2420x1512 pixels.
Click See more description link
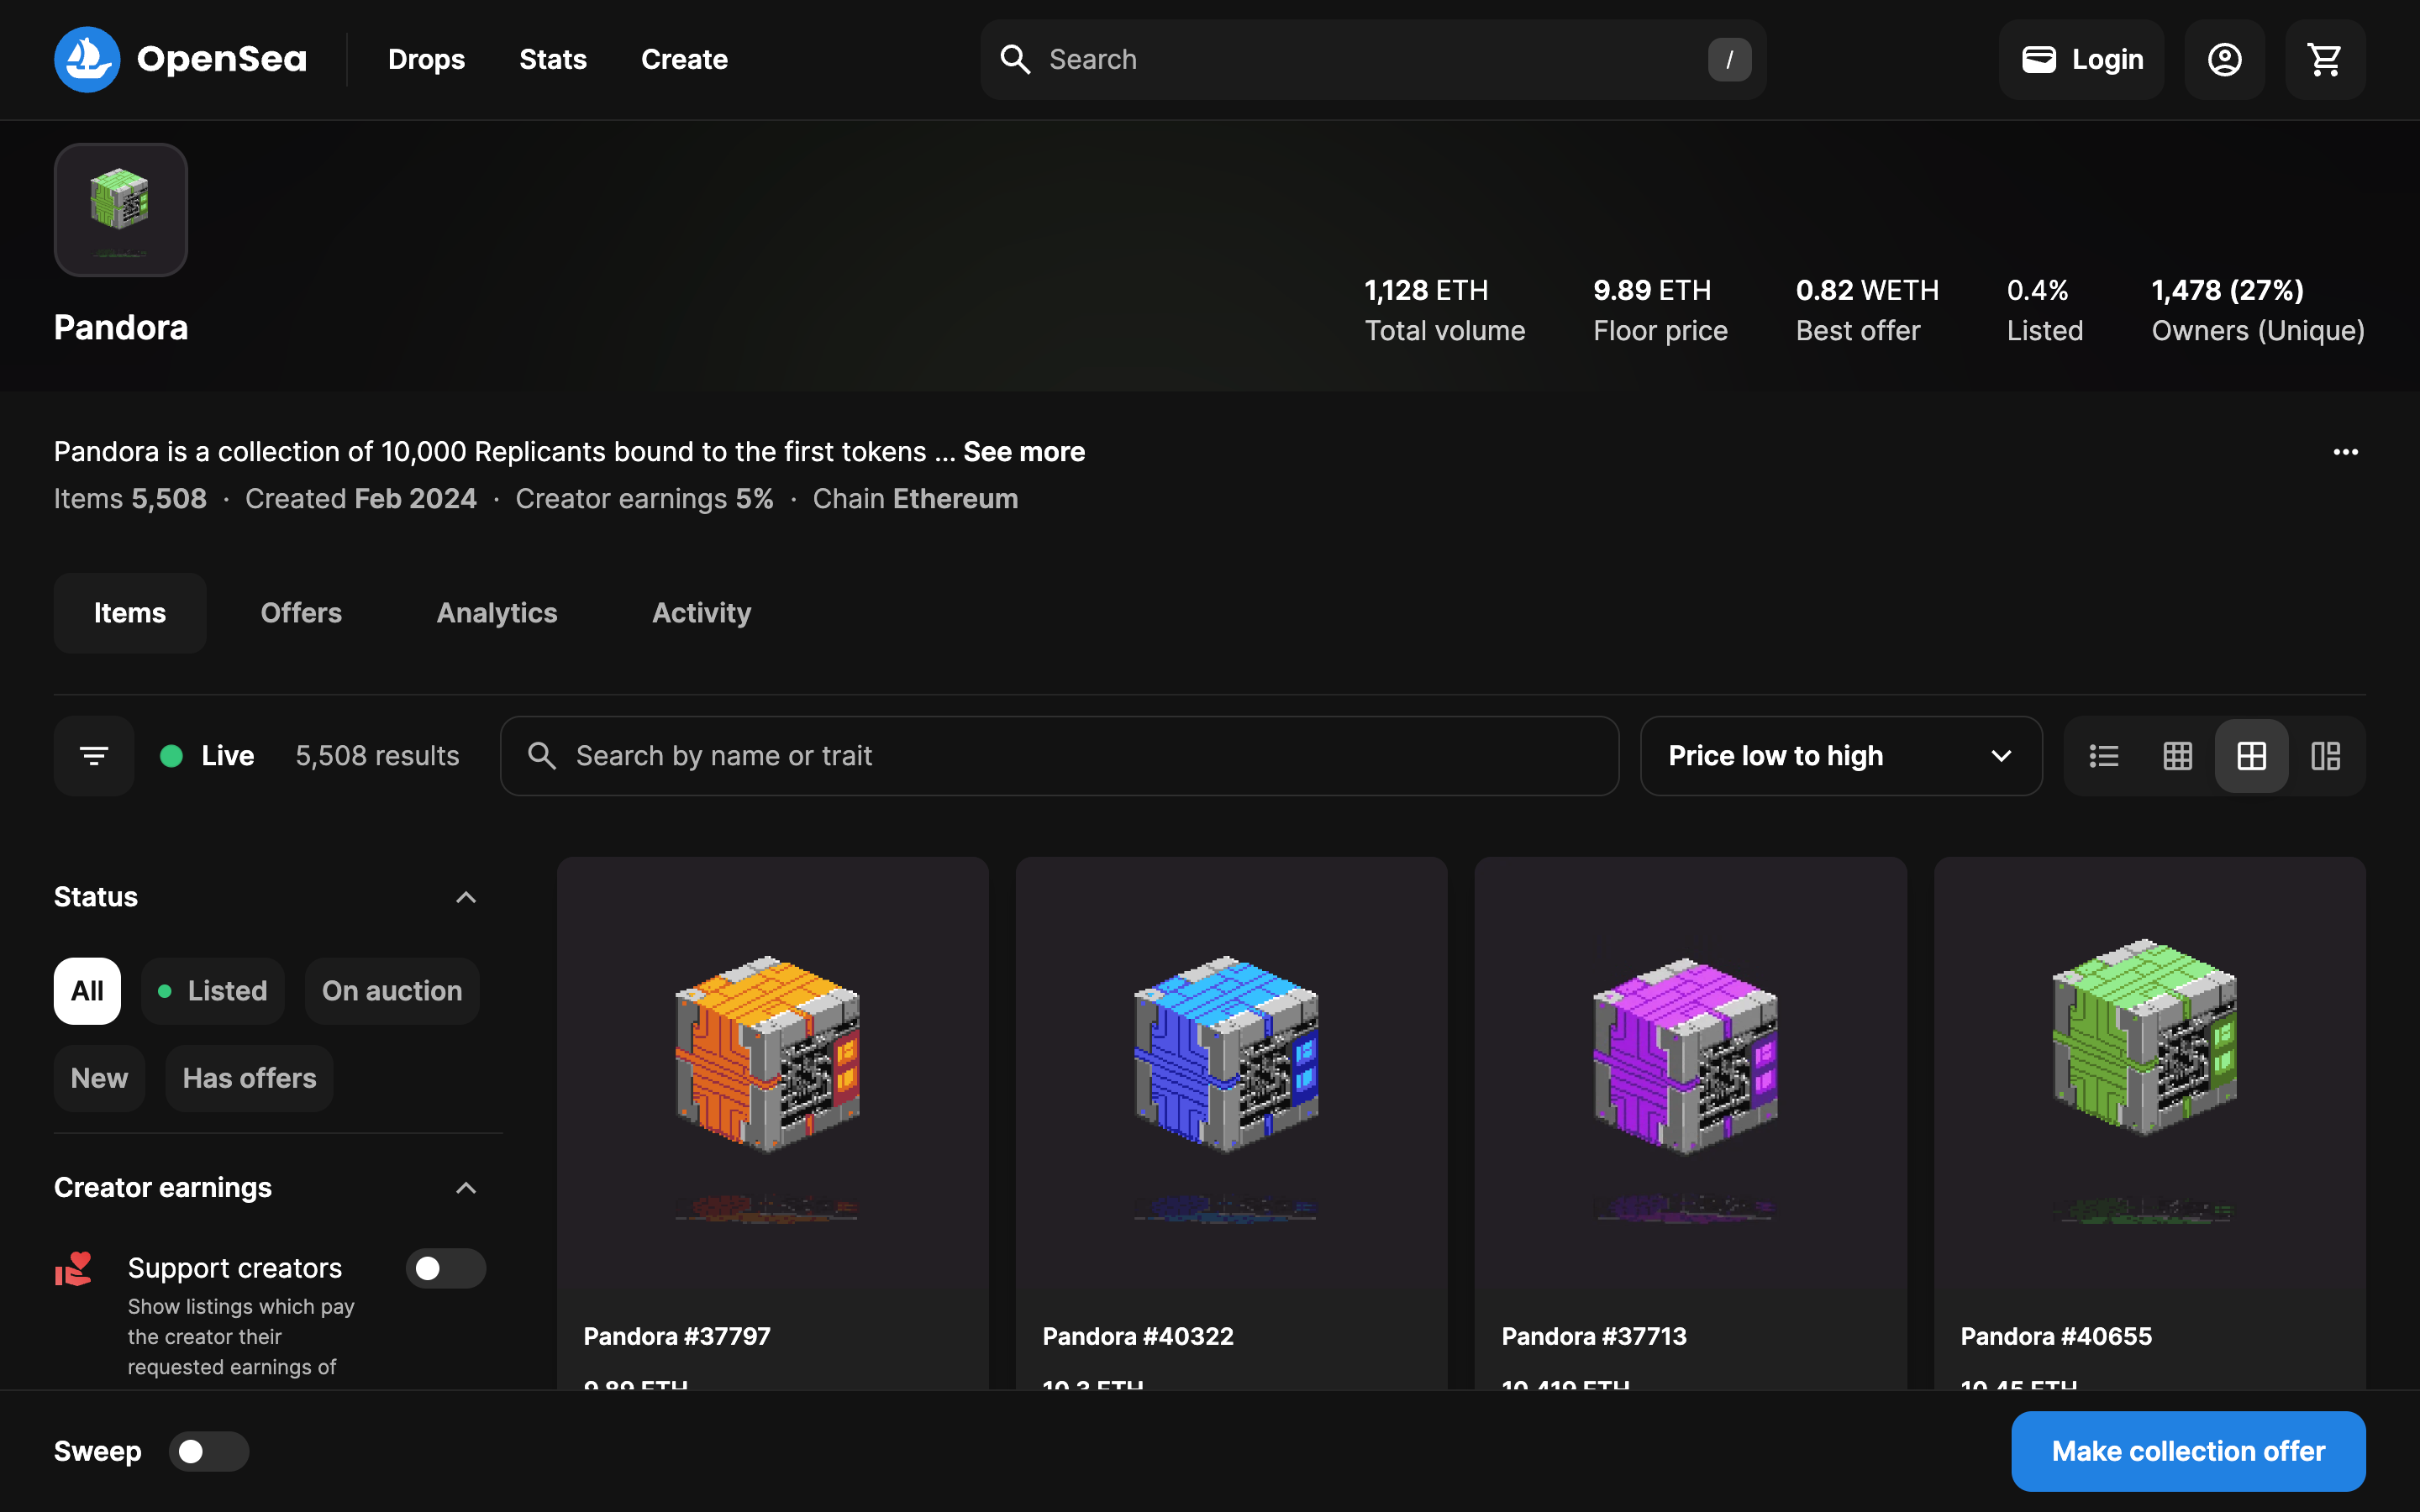1023,452
